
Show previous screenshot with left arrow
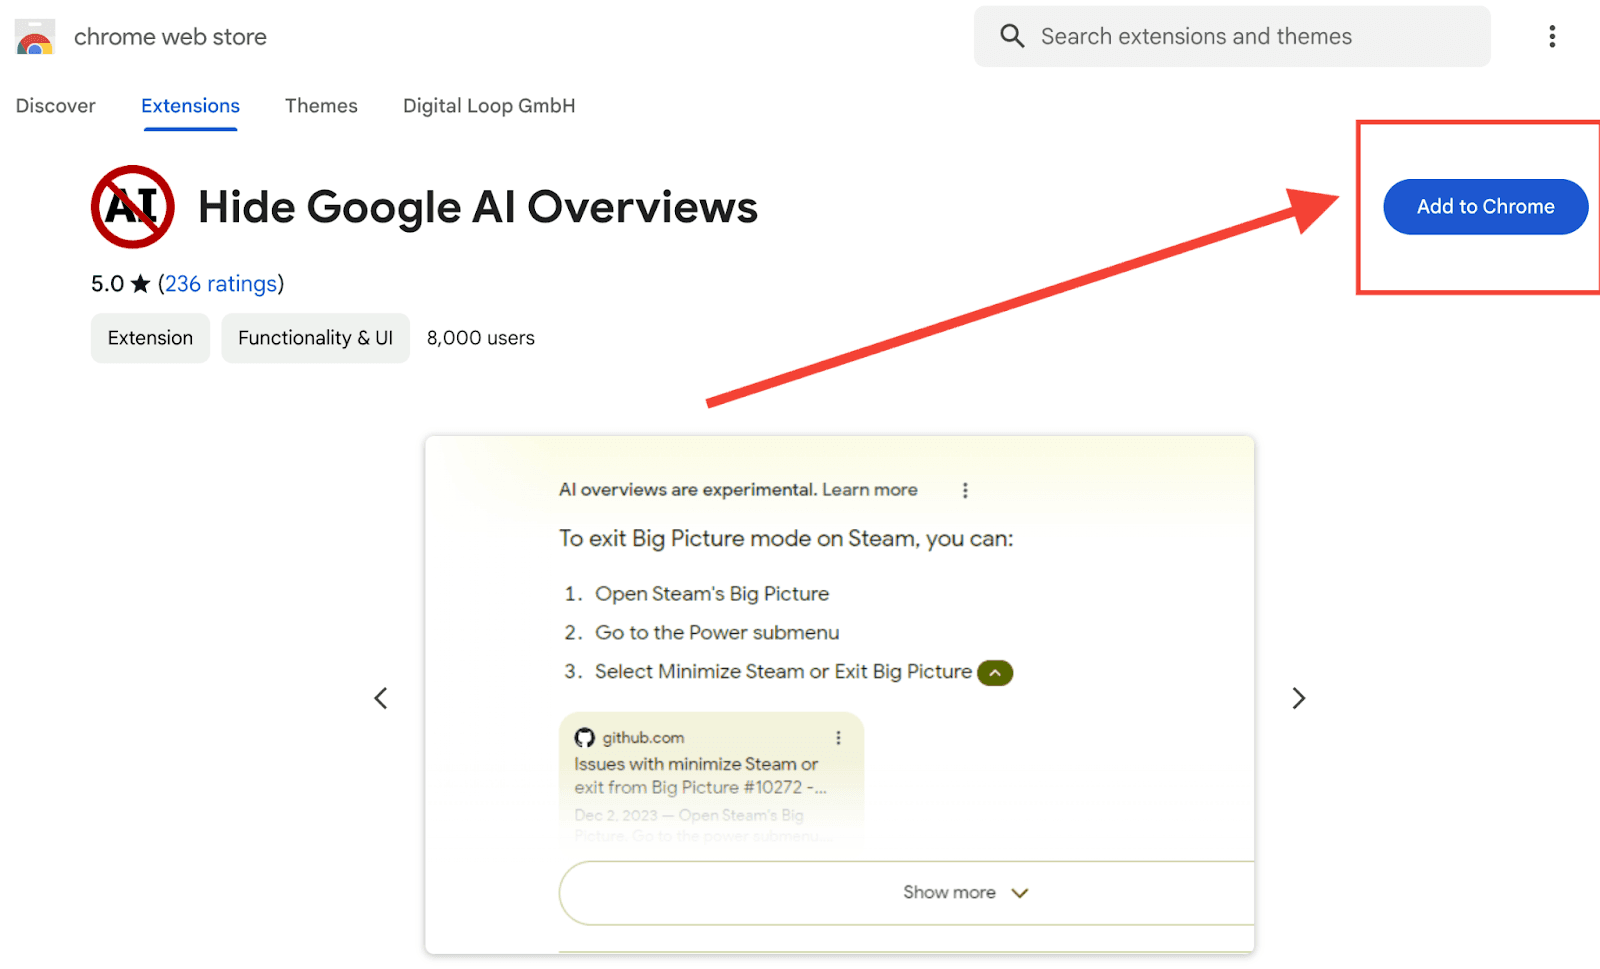tap(381, 698)
